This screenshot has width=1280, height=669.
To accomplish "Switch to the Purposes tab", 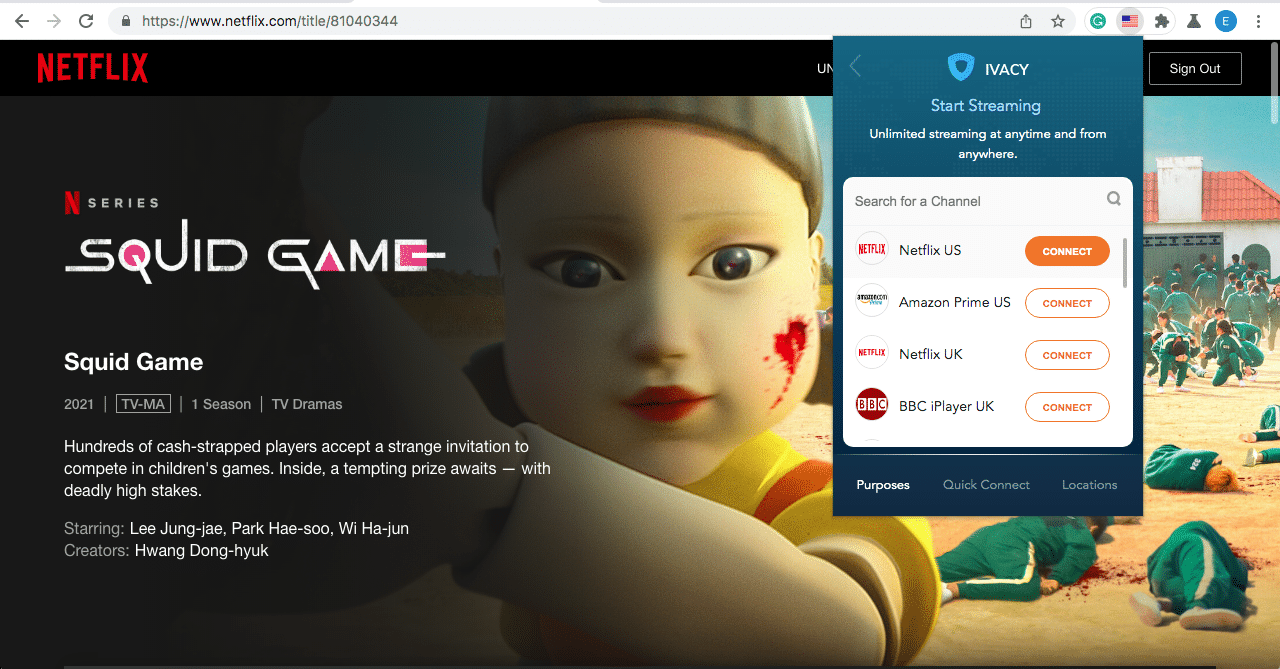I will click(883, 485).
